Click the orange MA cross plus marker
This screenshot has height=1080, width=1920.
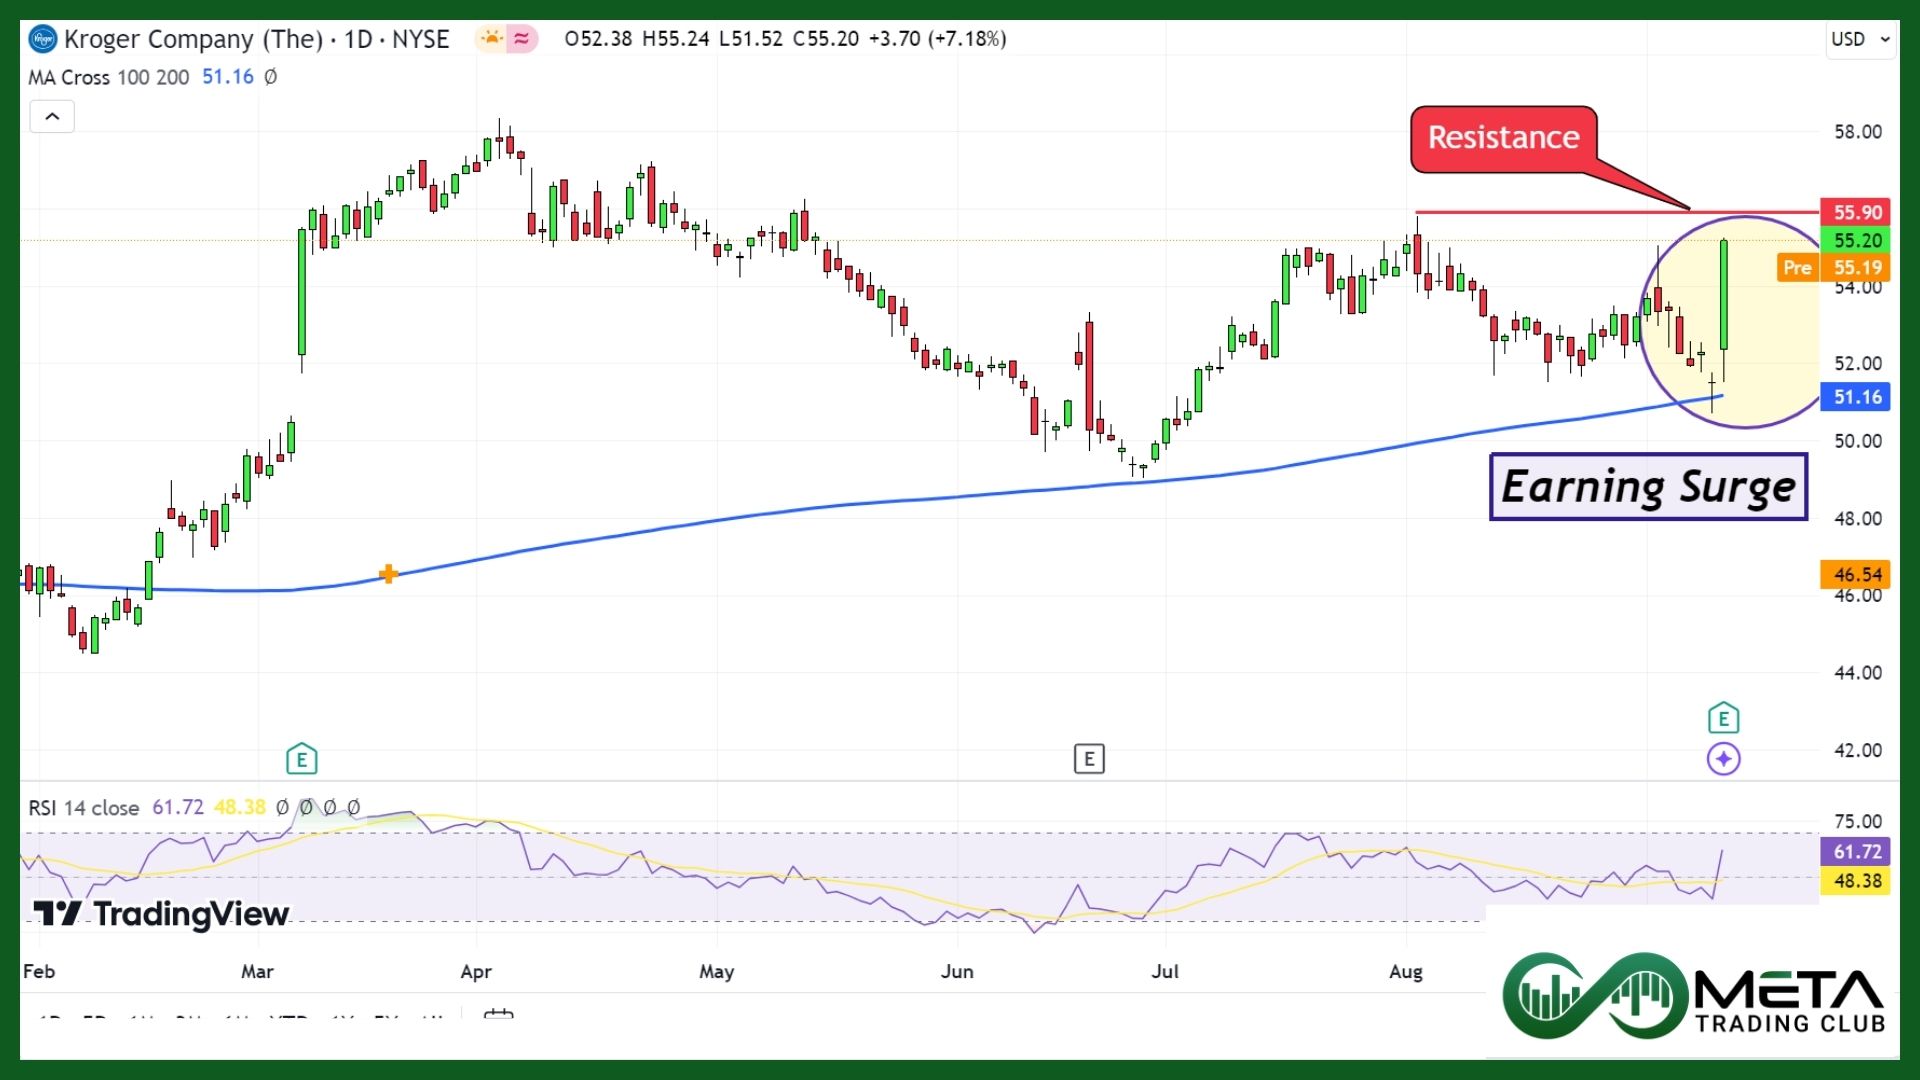(x=388, y=574)
